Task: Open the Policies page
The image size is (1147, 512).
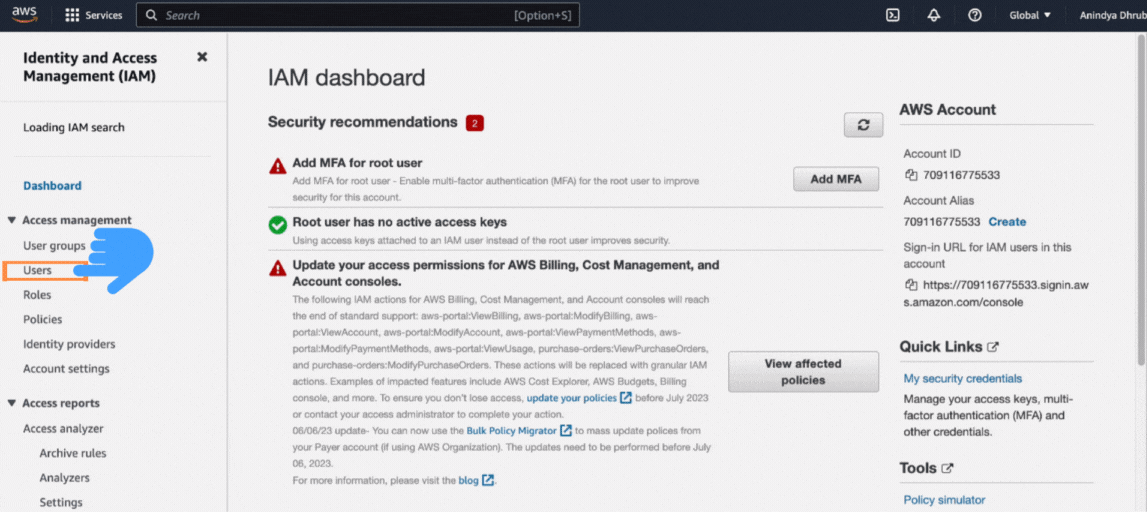Action: 42,320
